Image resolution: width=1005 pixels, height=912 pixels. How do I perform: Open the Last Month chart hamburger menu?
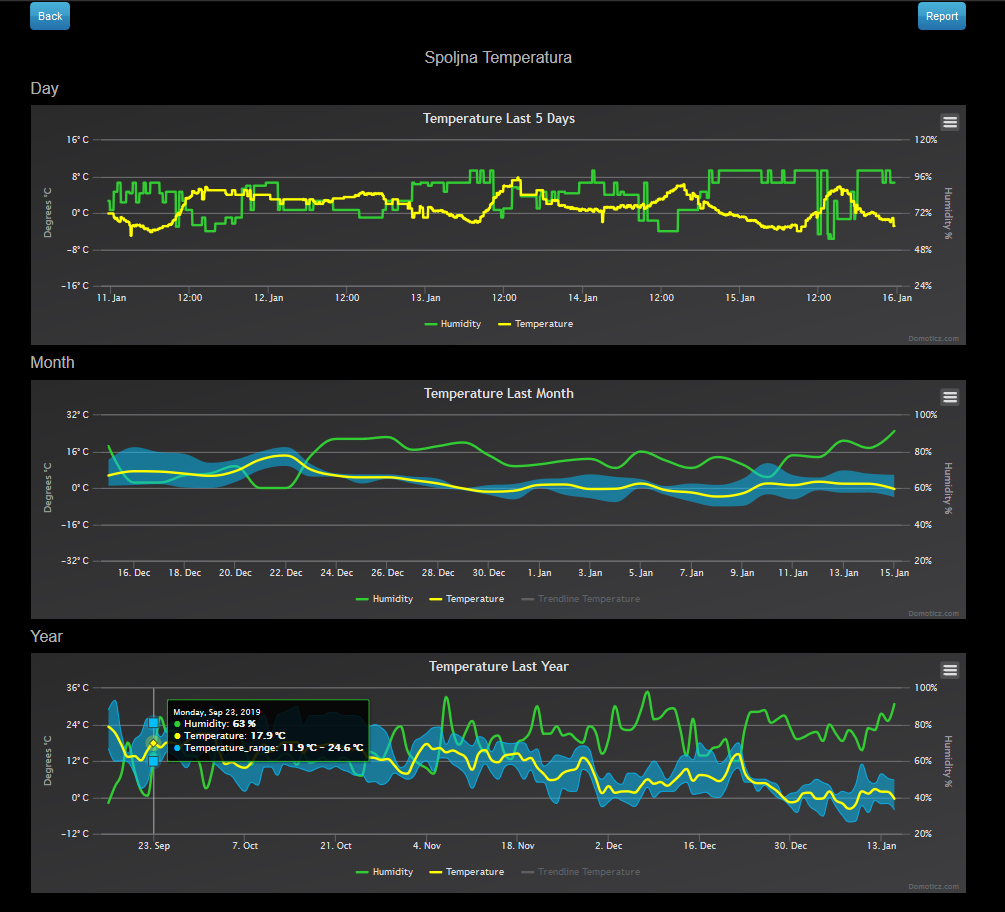950,397
